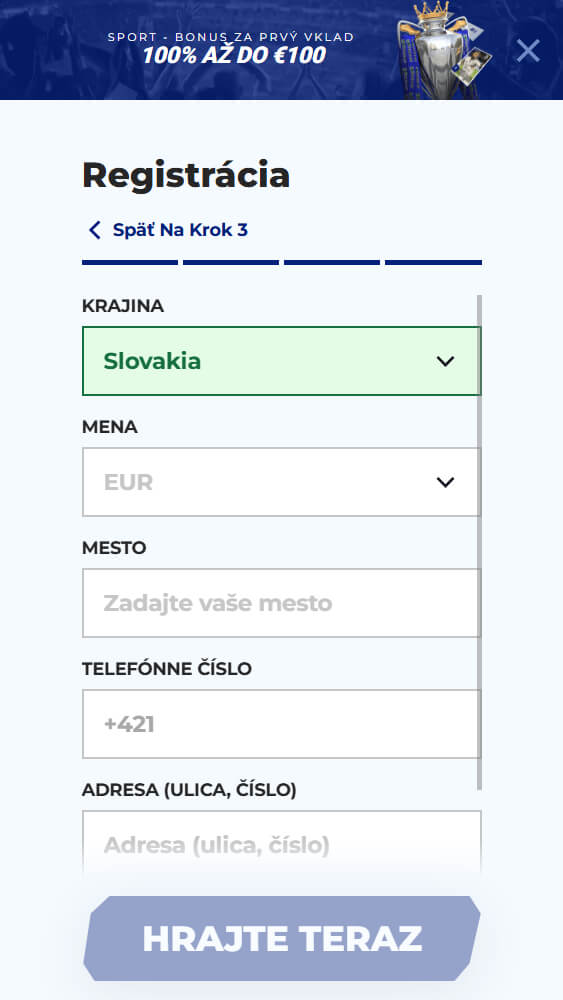This screenshot has height=1000, width=563.
Task: Click the trophy image in the banner
Action: (443, 50)
